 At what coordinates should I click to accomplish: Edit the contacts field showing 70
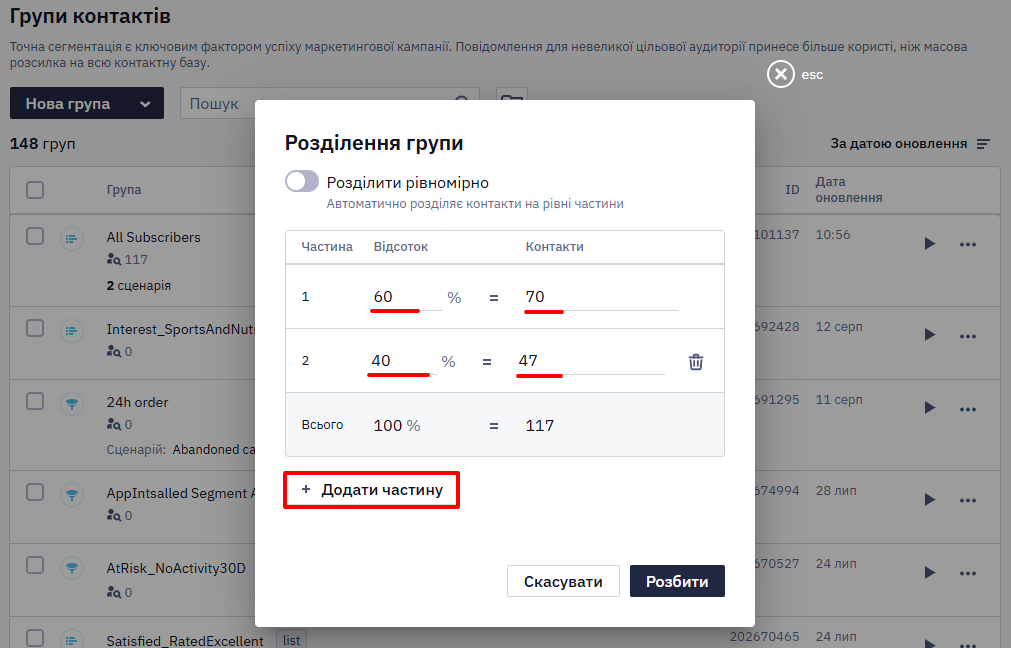pos(601,297)
